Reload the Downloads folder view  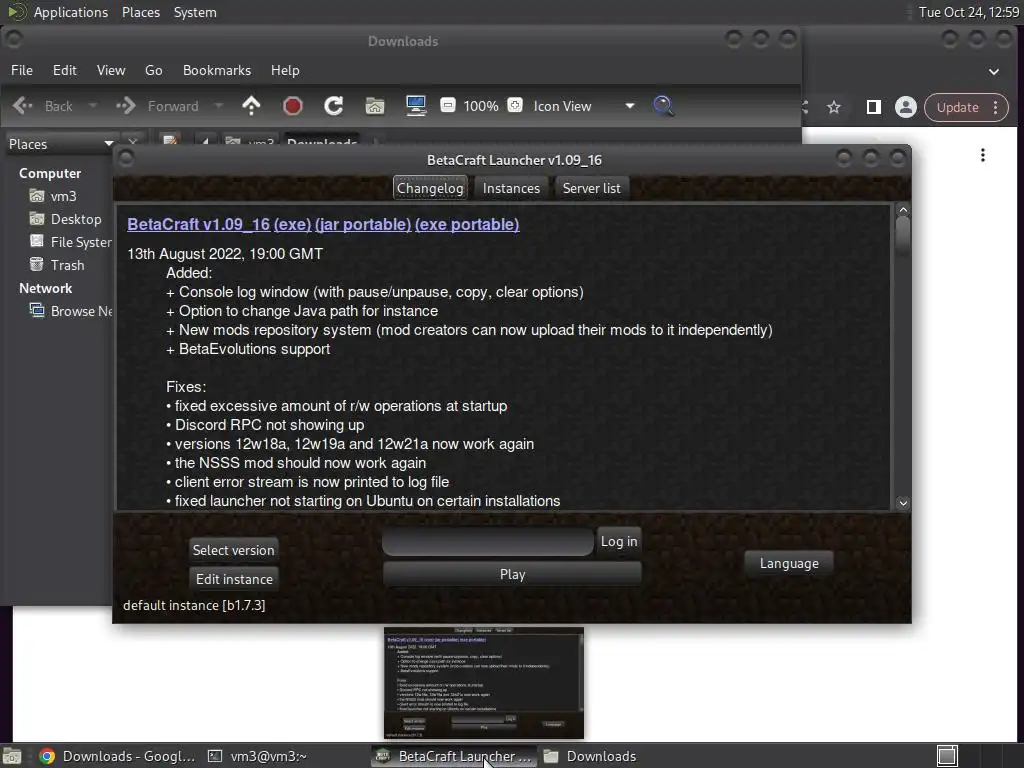coord(334,106)
